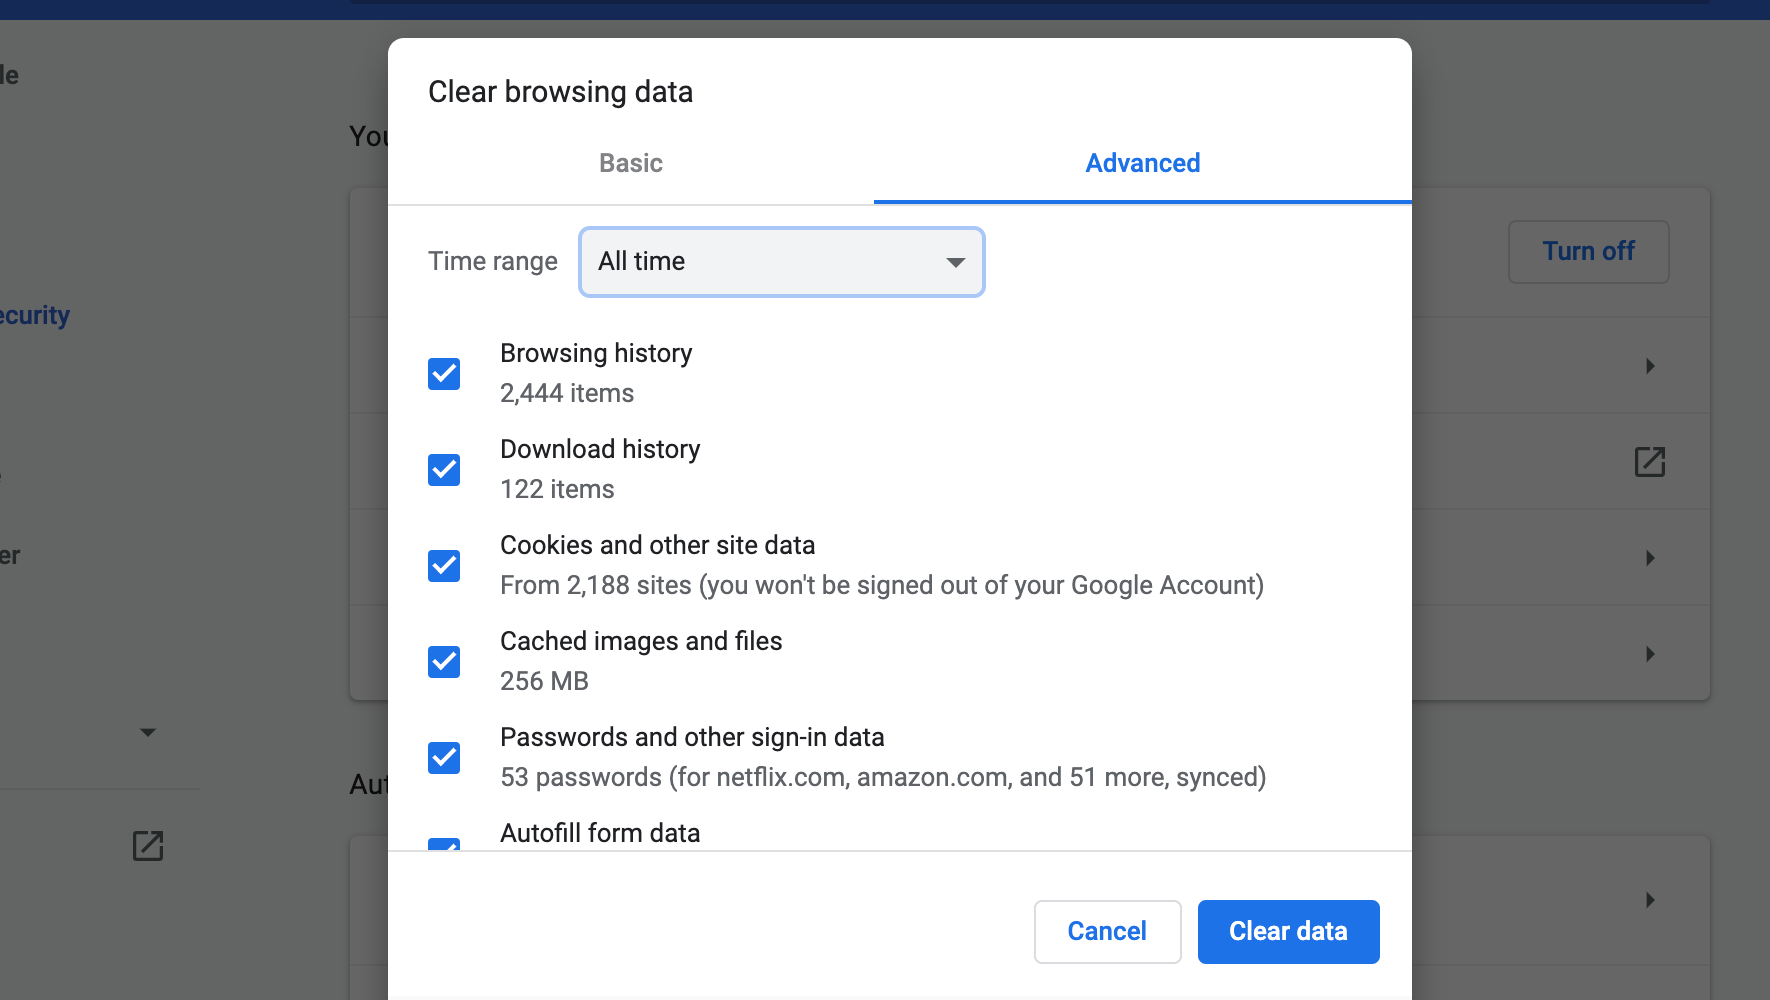1770x1000 pixels.
Task: Click the Turn off button
Action: [x=1588, y=251]
